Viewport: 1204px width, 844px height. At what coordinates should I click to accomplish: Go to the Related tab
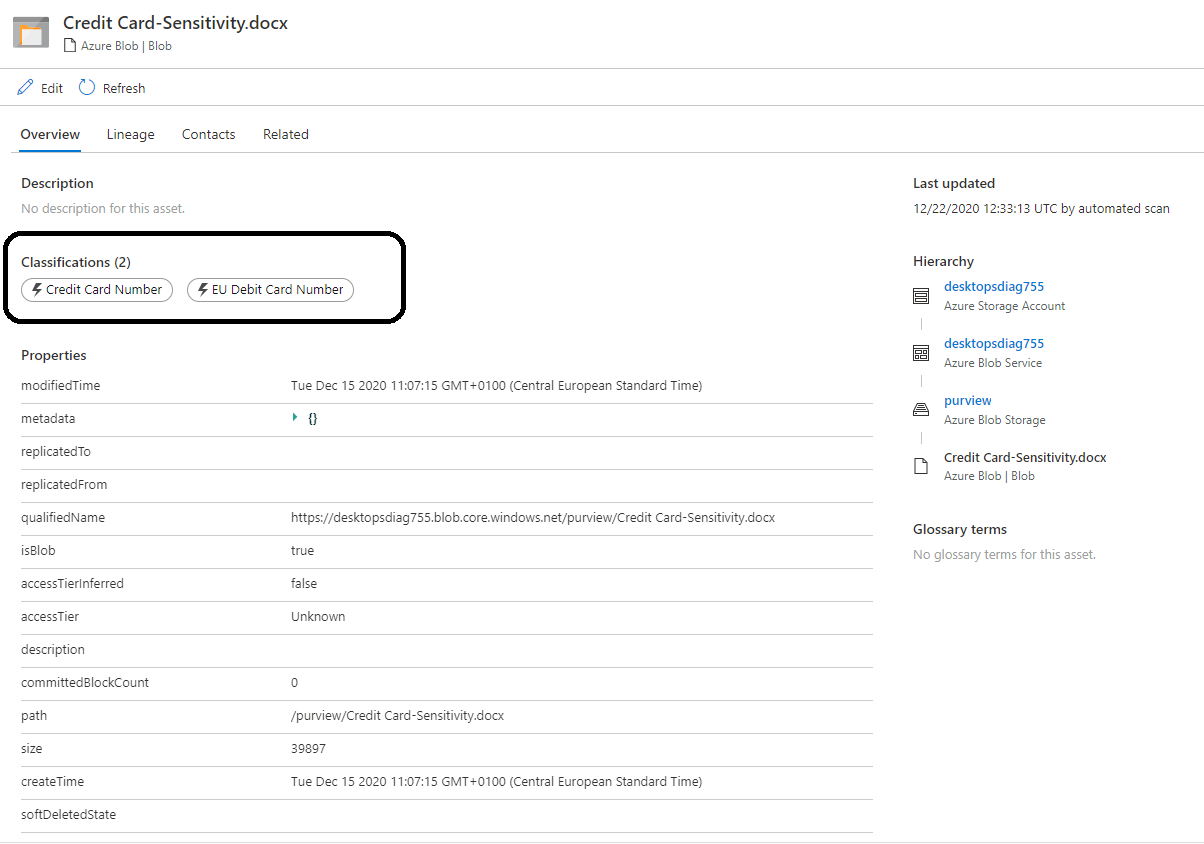click(285, 134)
